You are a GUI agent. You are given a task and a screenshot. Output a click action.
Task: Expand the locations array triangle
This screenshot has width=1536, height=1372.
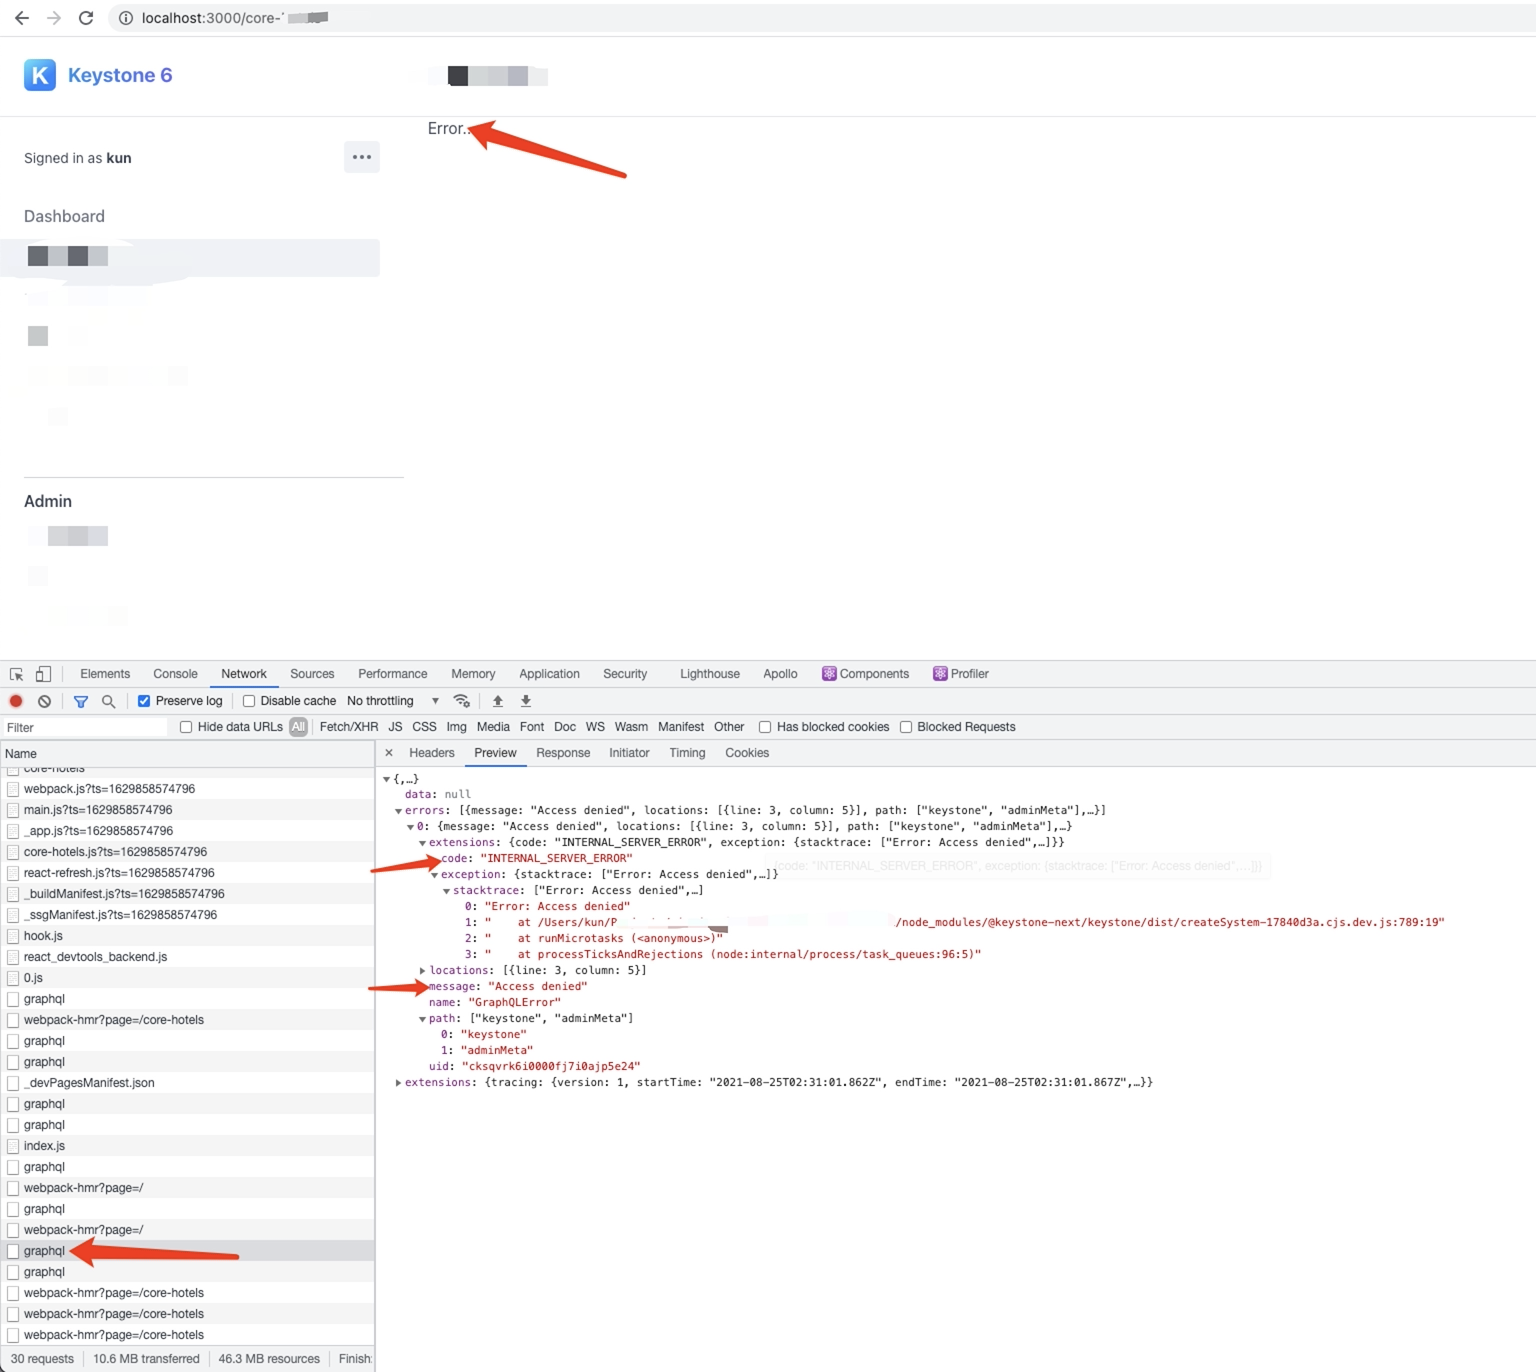pyautogui.click(x=422, y=971)
